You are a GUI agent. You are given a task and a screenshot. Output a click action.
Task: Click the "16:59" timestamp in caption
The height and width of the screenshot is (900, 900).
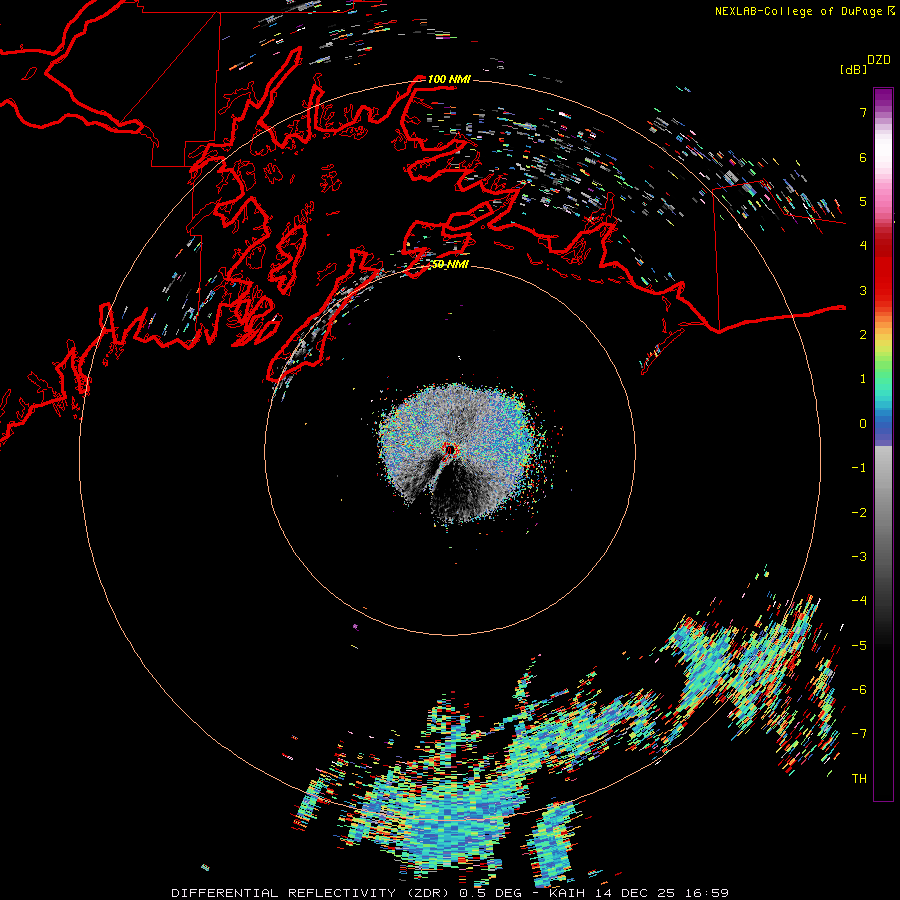tap(706, 893)
